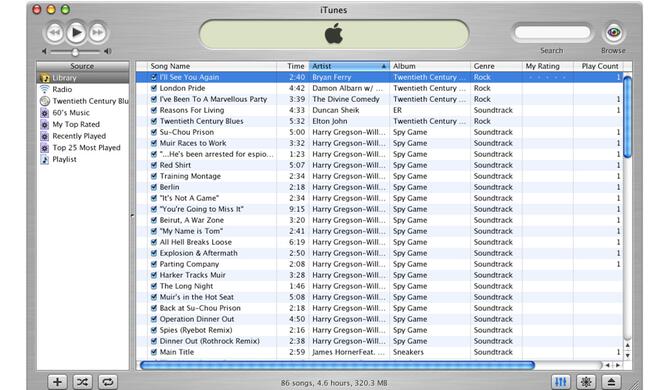Open My Top Rated smart playlist
The width and height of the screenshot is (660, 390).
82,125
